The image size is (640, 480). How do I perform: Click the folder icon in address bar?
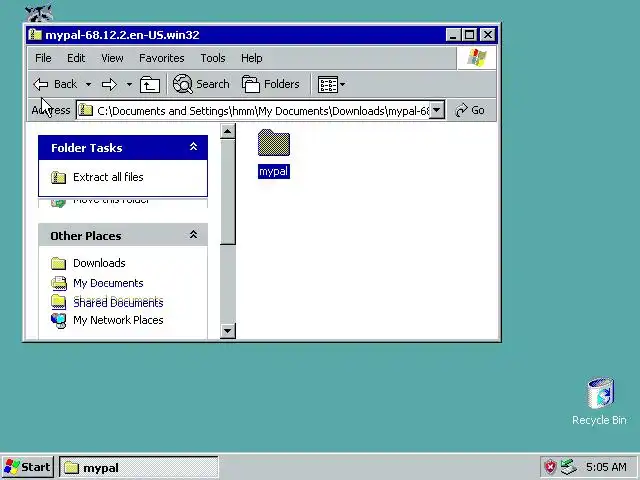pyautogui.click(x=86, y=110)
